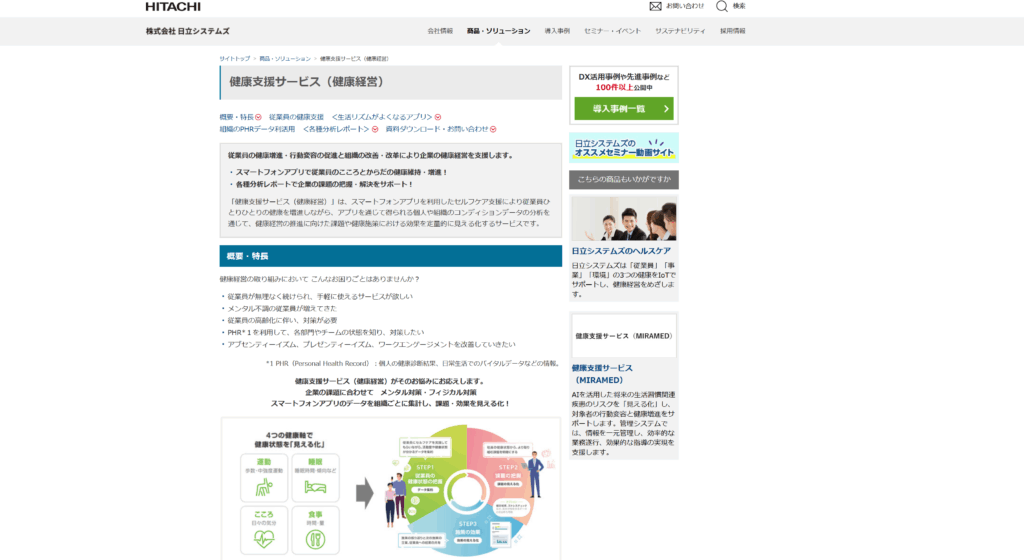This screenshot has width=1024, height=560.
Task: Open search via the magnifier icon
Action: [x=722, y=6]
